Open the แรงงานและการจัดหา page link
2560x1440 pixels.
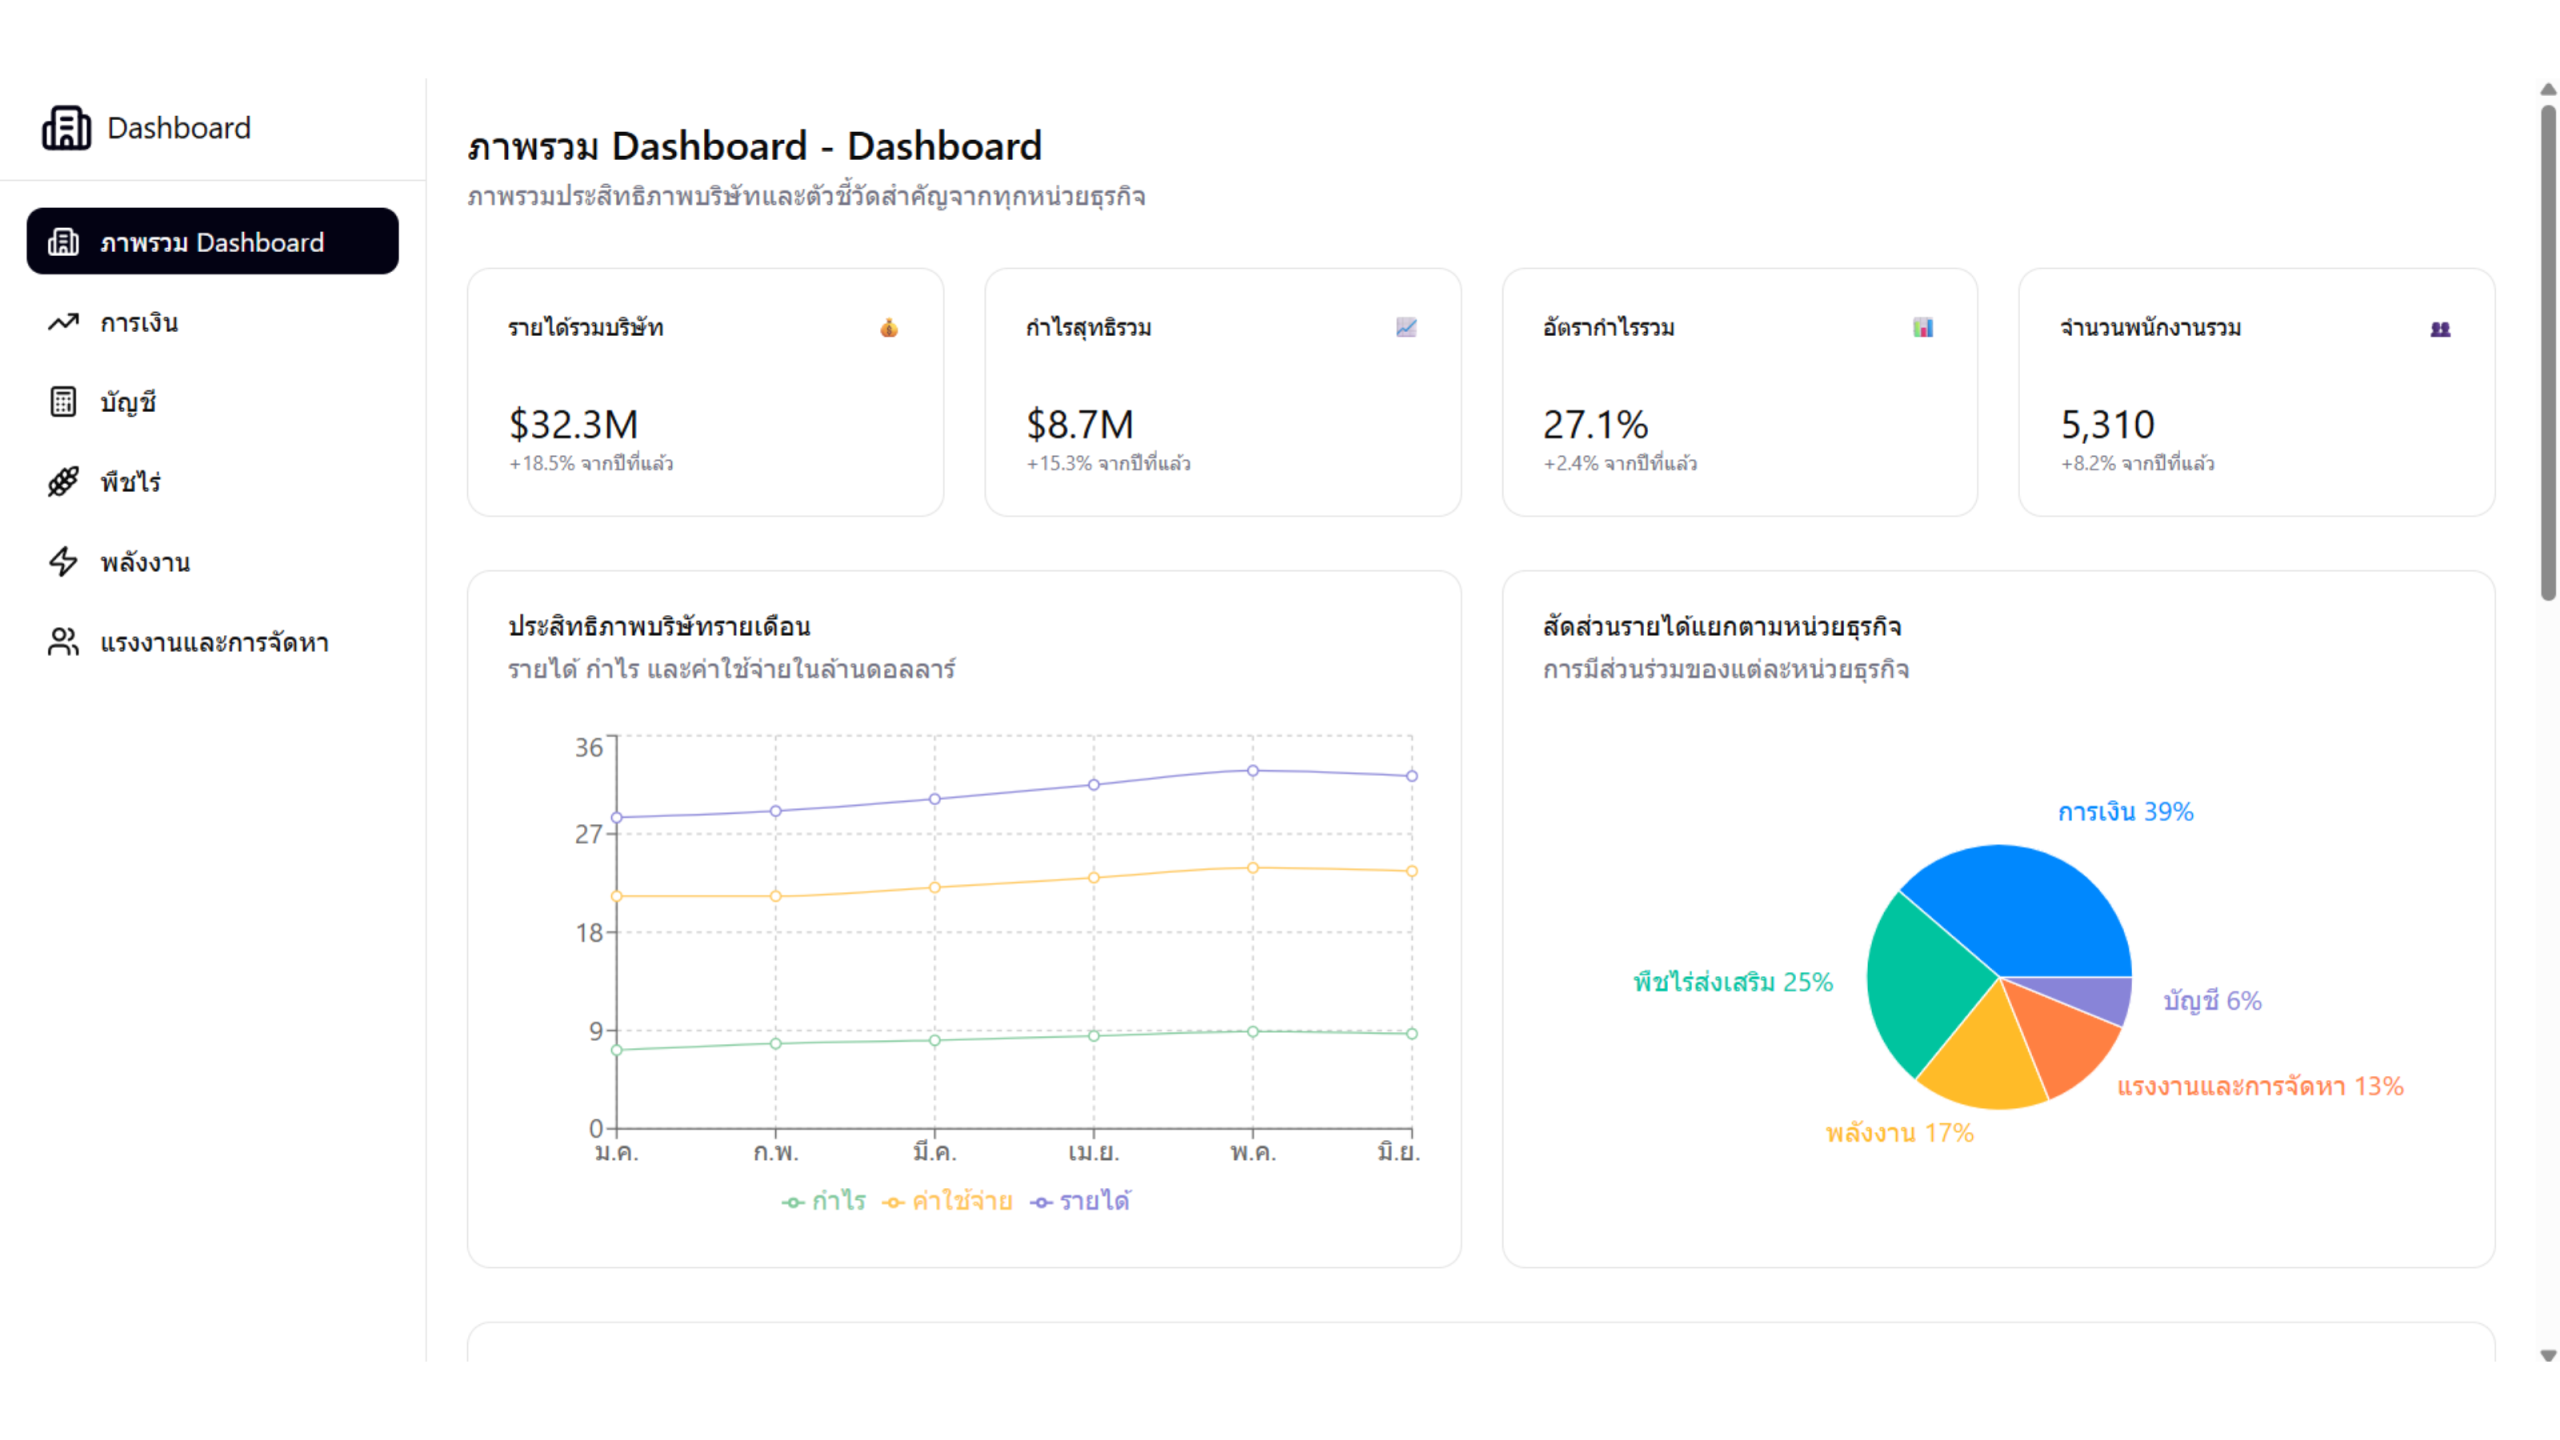tap(214, 643)
